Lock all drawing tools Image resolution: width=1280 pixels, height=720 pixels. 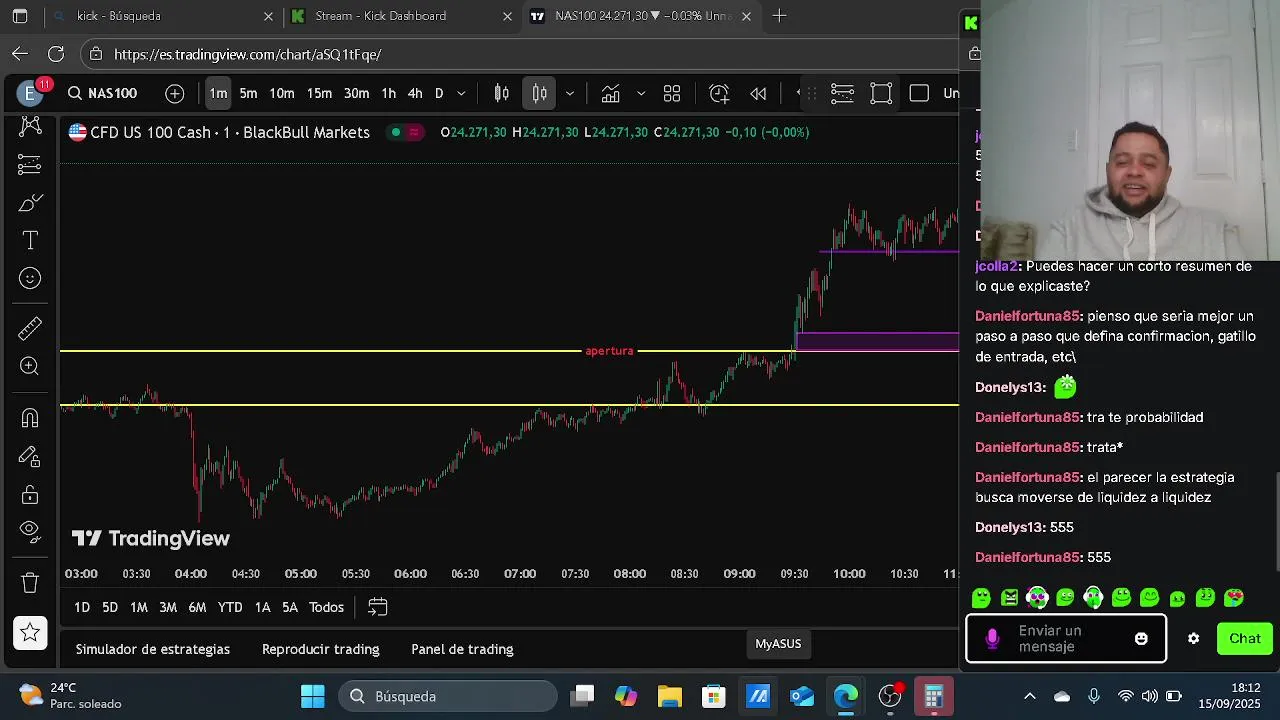[30, 495]
